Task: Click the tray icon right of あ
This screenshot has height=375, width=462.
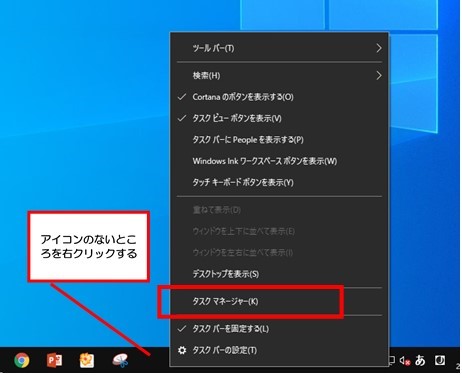Action: click(440, 360)
